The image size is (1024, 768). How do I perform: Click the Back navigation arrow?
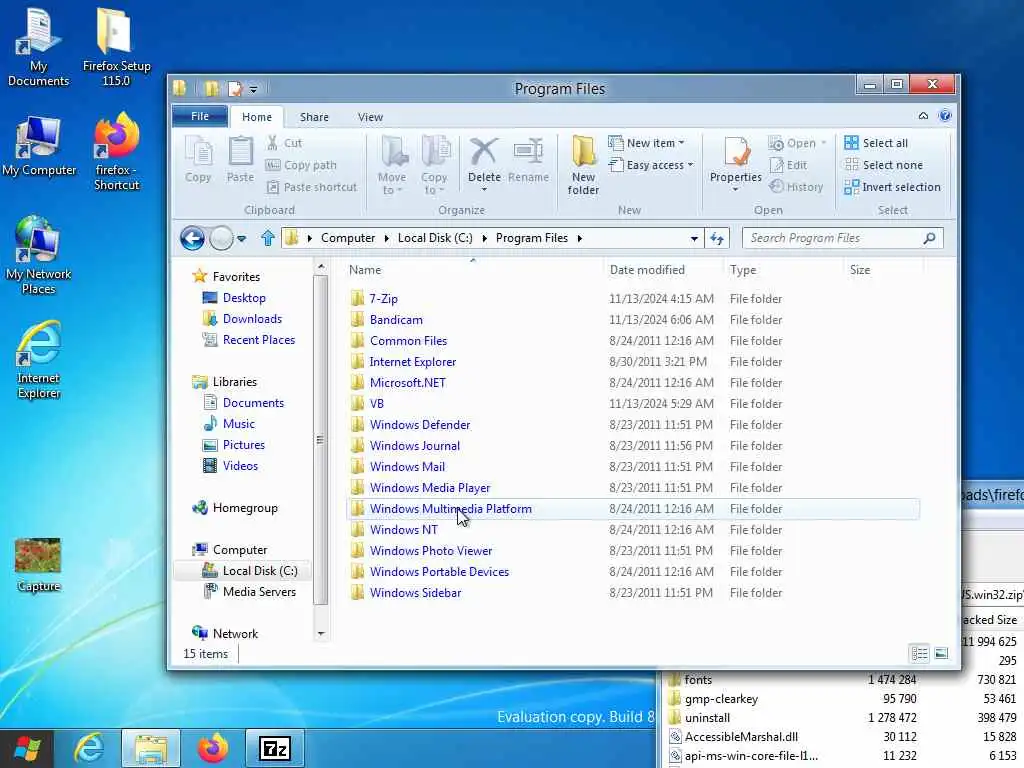click(x=192, y=238)
